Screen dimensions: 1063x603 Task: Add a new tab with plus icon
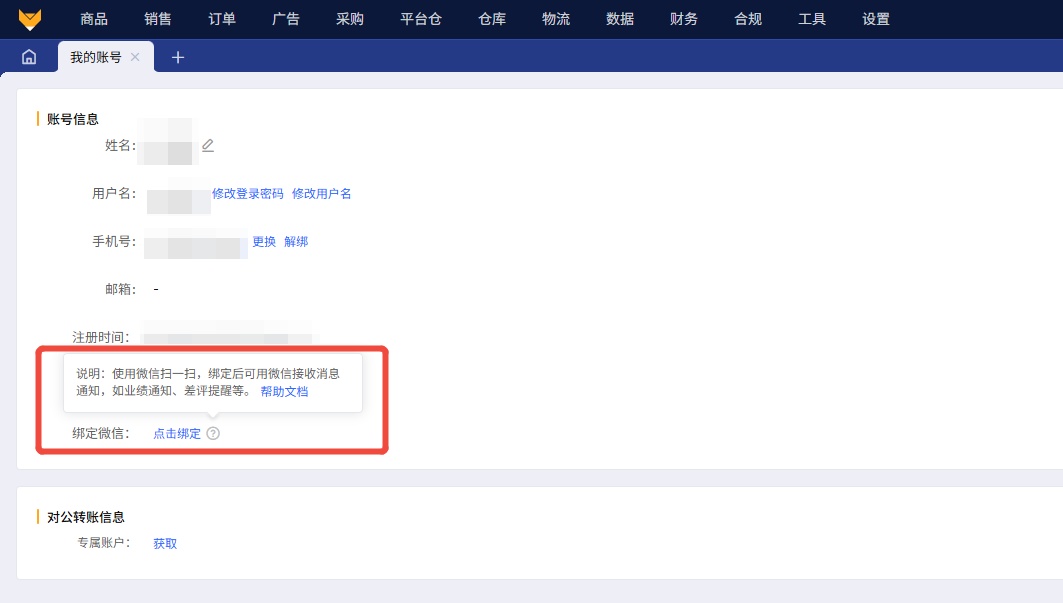[x=178, y=58]
